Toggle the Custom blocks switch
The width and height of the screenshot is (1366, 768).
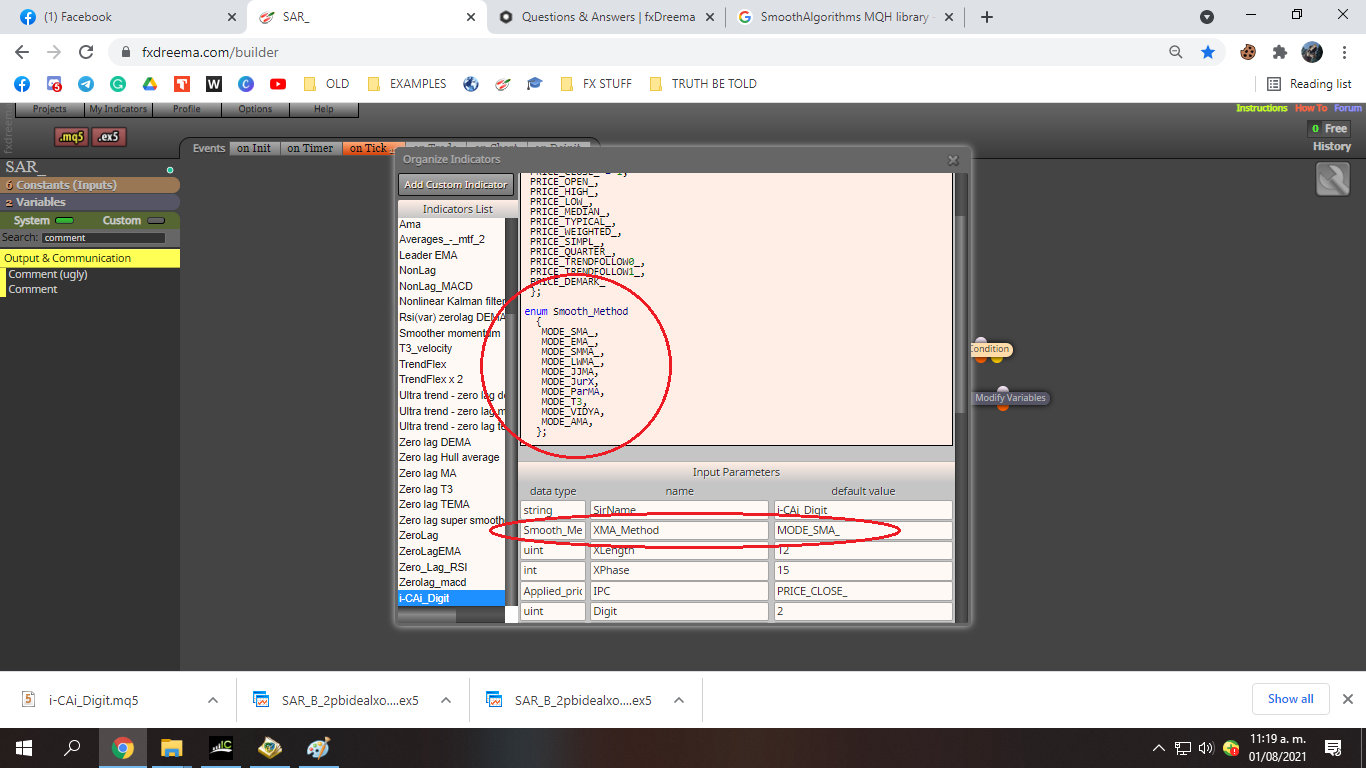pyautogui.click(x=156, y=220)
